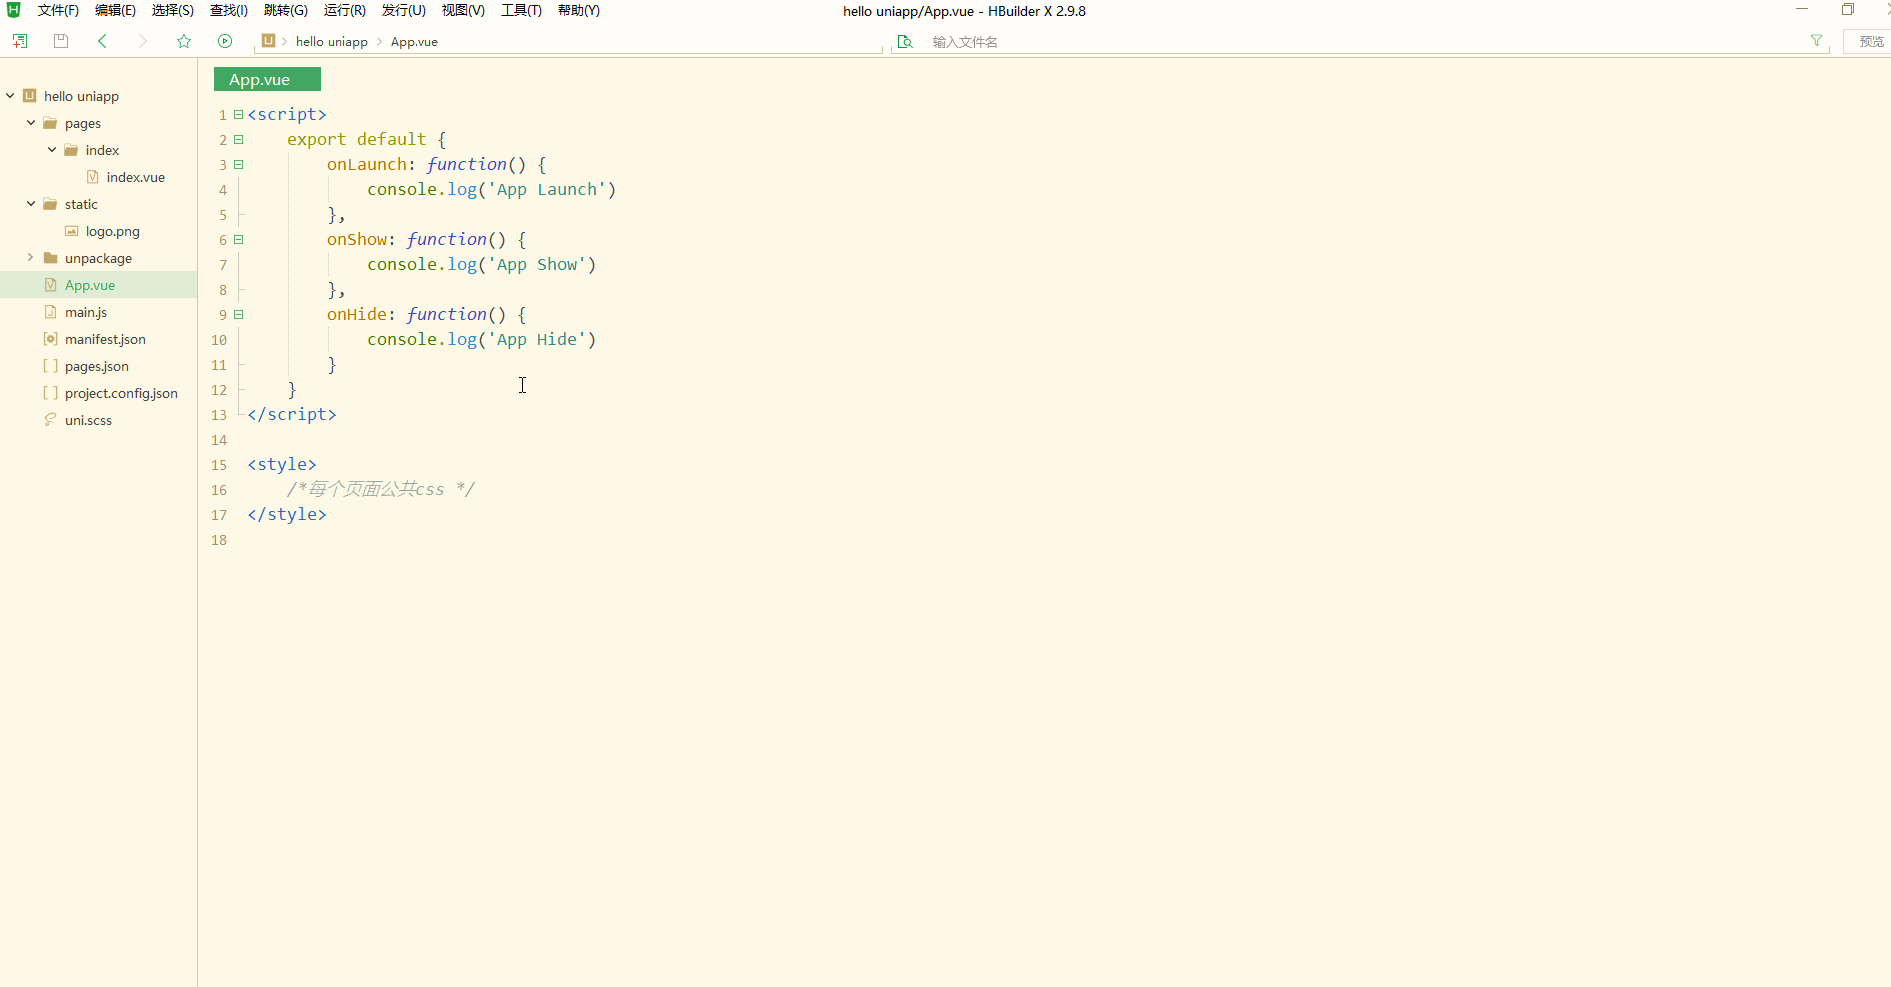Click App.vue in the breadcrumb
Screen dimensions: 1891x987
pyautogui.click(x=414, y=42)
